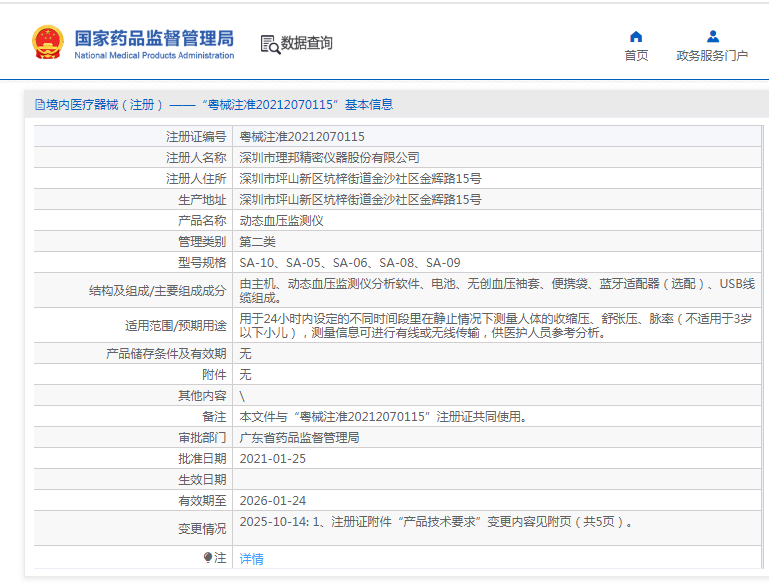Screen dimensions: 769x585
Task: Click product name 动态血压监测仪
Action: 281,221
